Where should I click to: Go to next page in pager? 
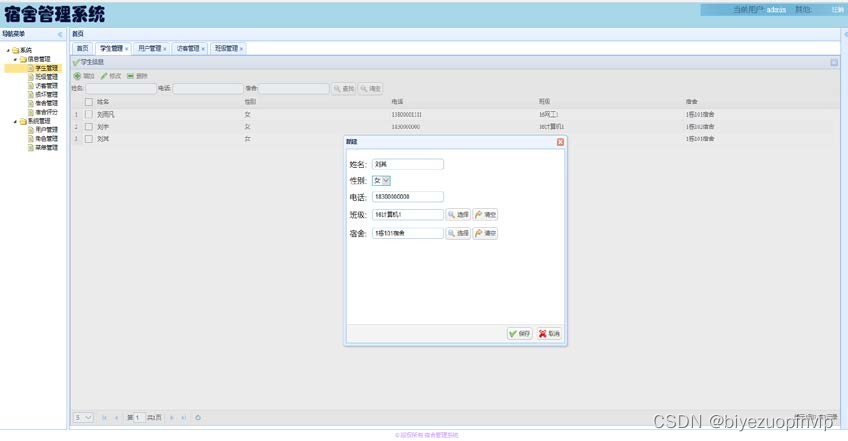172,418
